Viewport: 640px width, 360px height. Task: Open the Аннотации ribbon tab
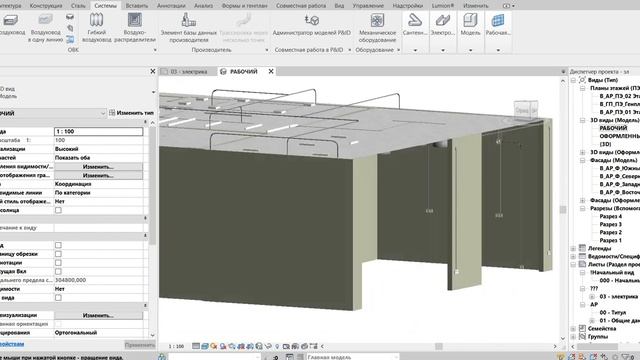coord(171,6)
